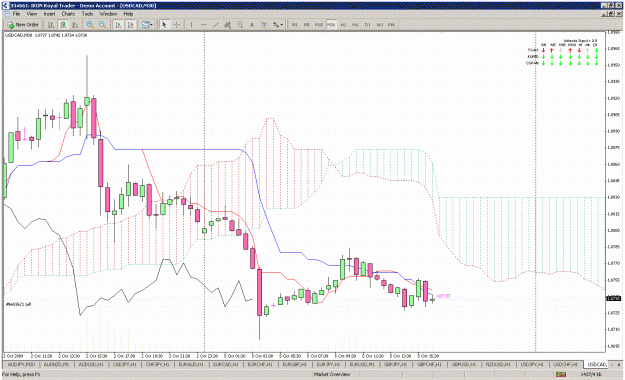Click the connection status bars icon
Screen dimensions: 625x380
coord(561,374)
